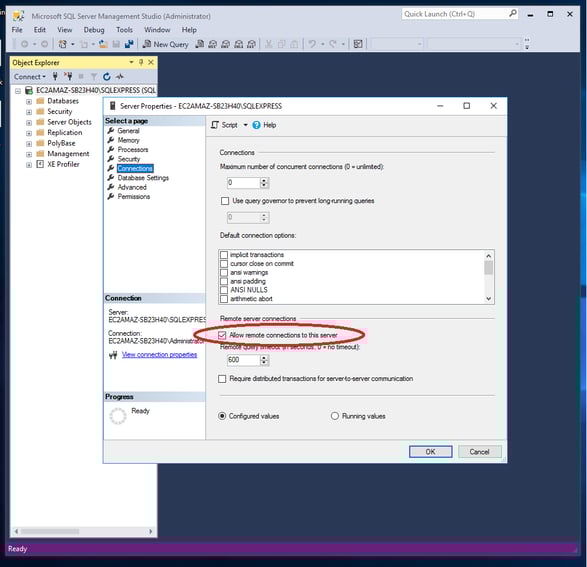Click the Save All icon in main toolbar
Viewport: 587px width, 567px height.
[x=129, y=44]
